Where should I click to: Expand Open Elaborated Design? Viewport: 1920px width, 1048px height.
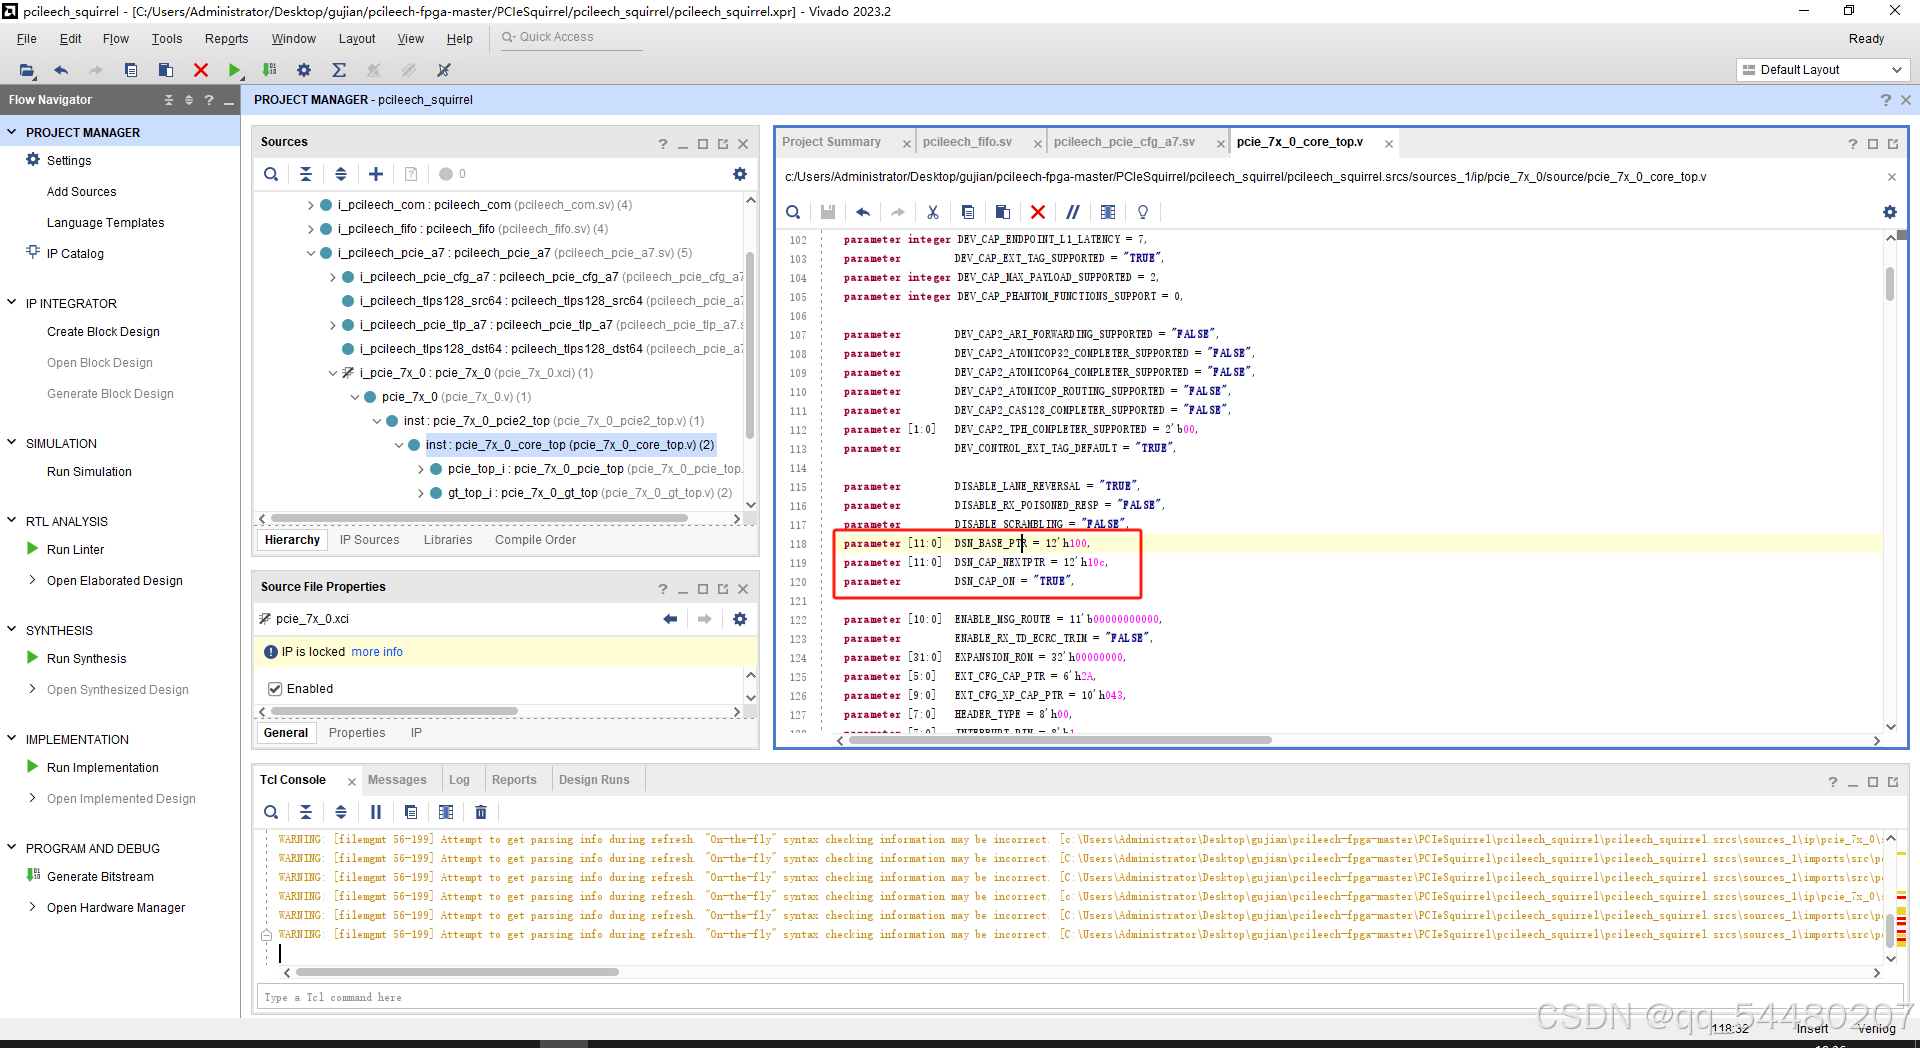coord(32,580)
